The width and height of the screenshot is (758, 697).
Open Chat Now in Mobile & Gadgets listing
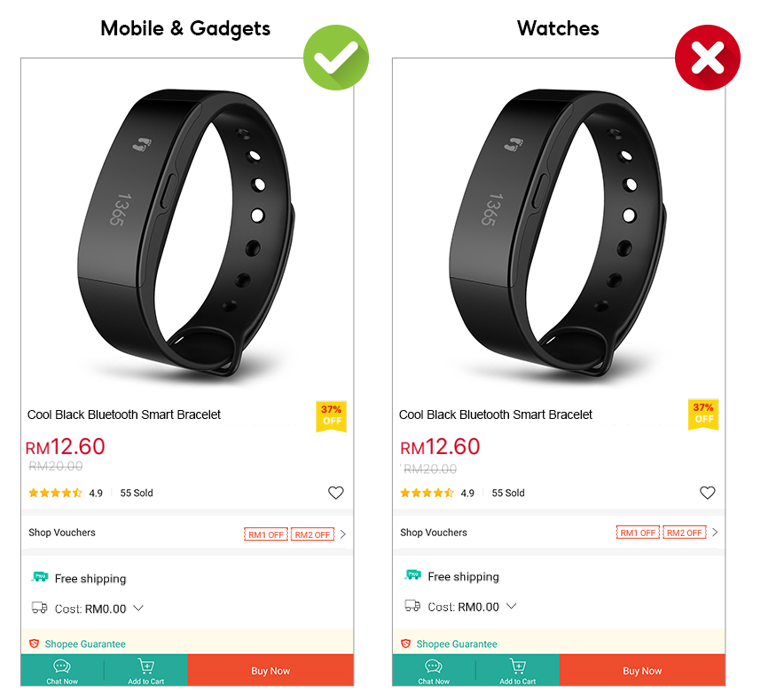[62, 671]
